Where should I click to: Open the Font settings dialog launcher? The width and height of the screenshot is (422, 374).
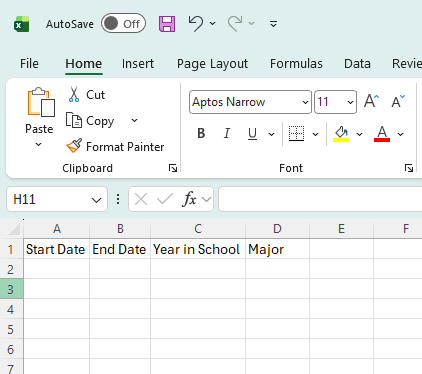[x=409, y=168]
